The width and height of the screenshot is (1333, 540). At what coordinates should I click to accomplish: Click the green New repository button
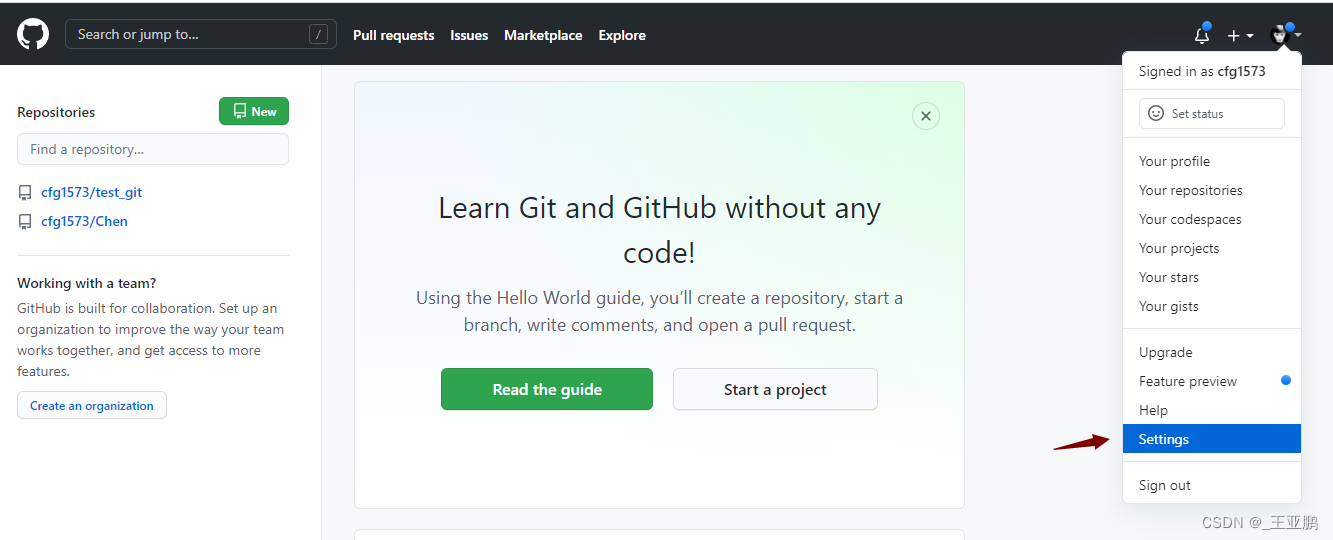(254, 111)
